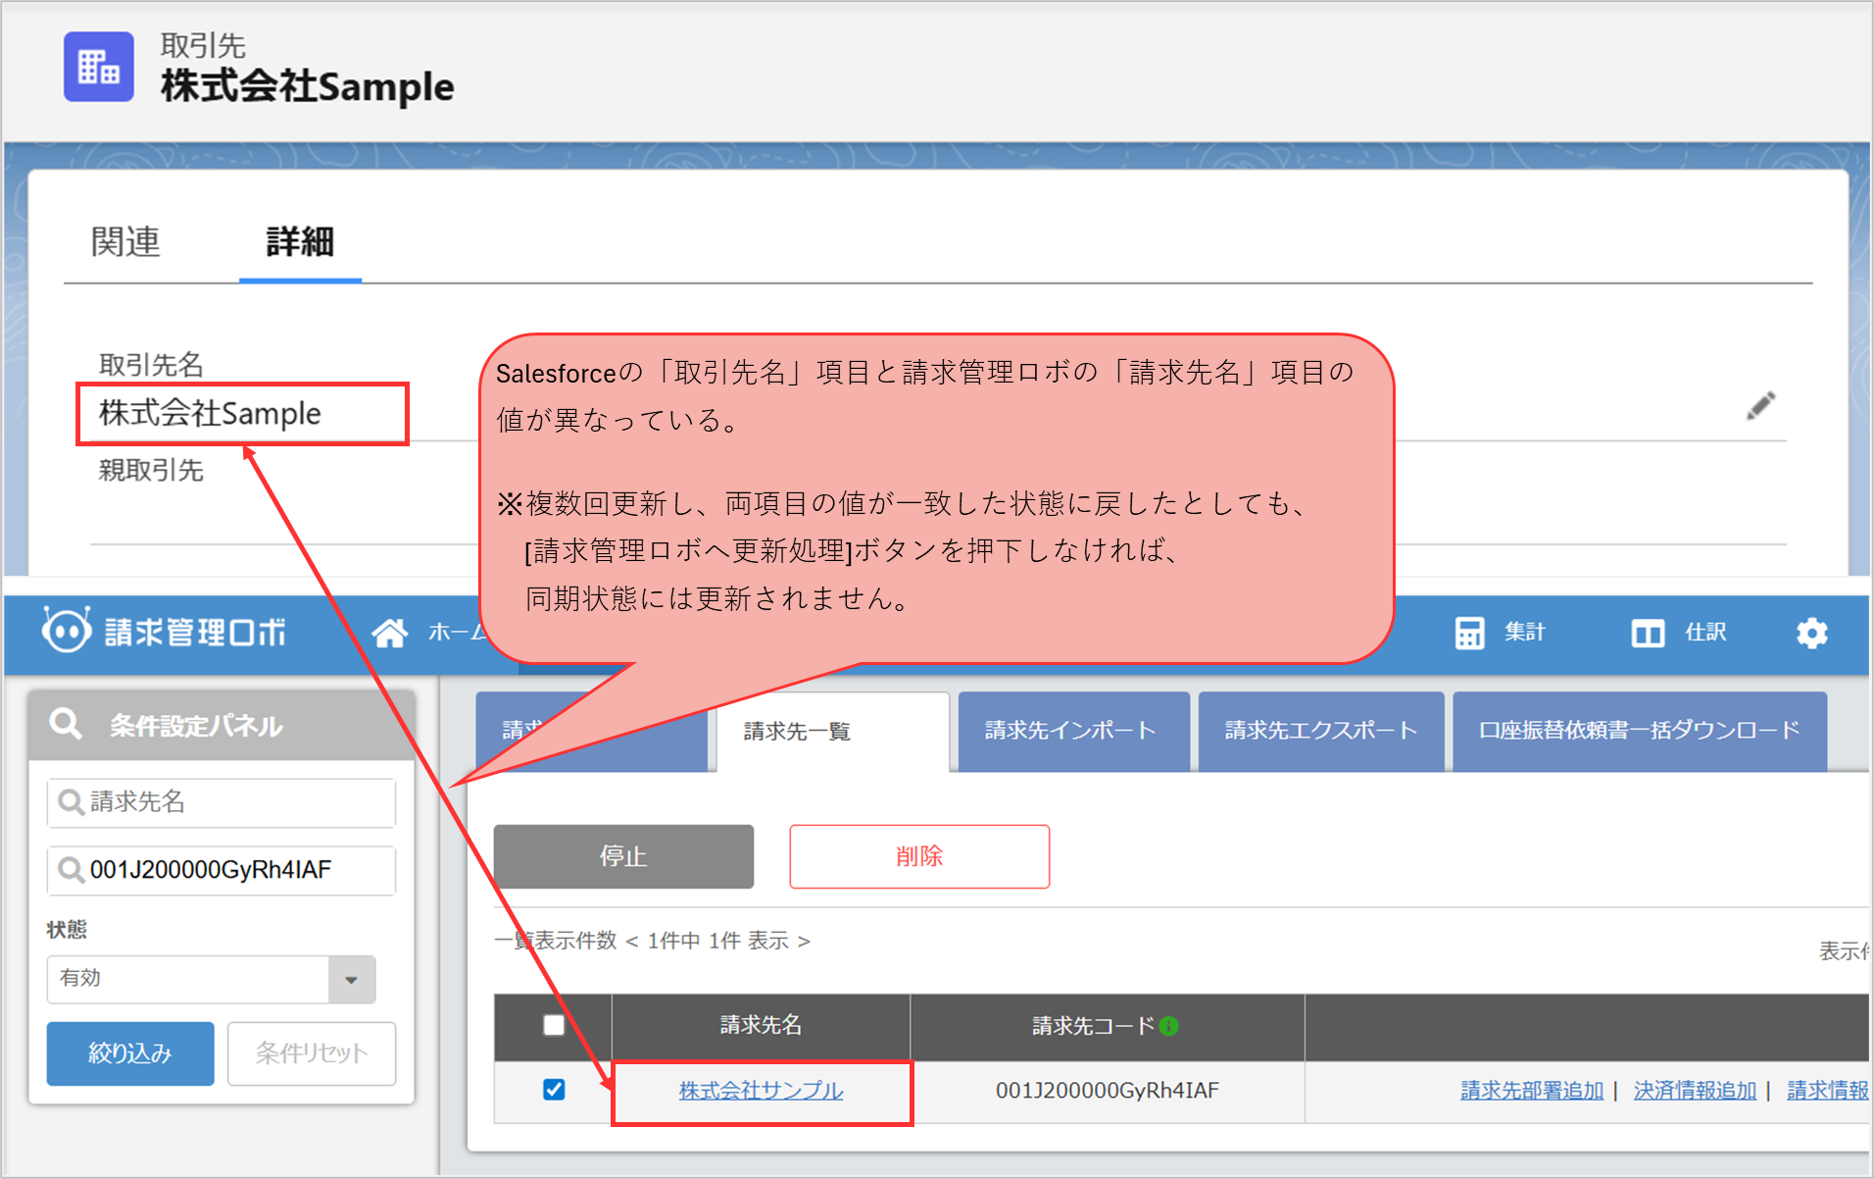The width and height of the screenshot is (1874, 1179).
Task: Open the 株式会社サンプル link
Action: click(x=760, y=1091)
